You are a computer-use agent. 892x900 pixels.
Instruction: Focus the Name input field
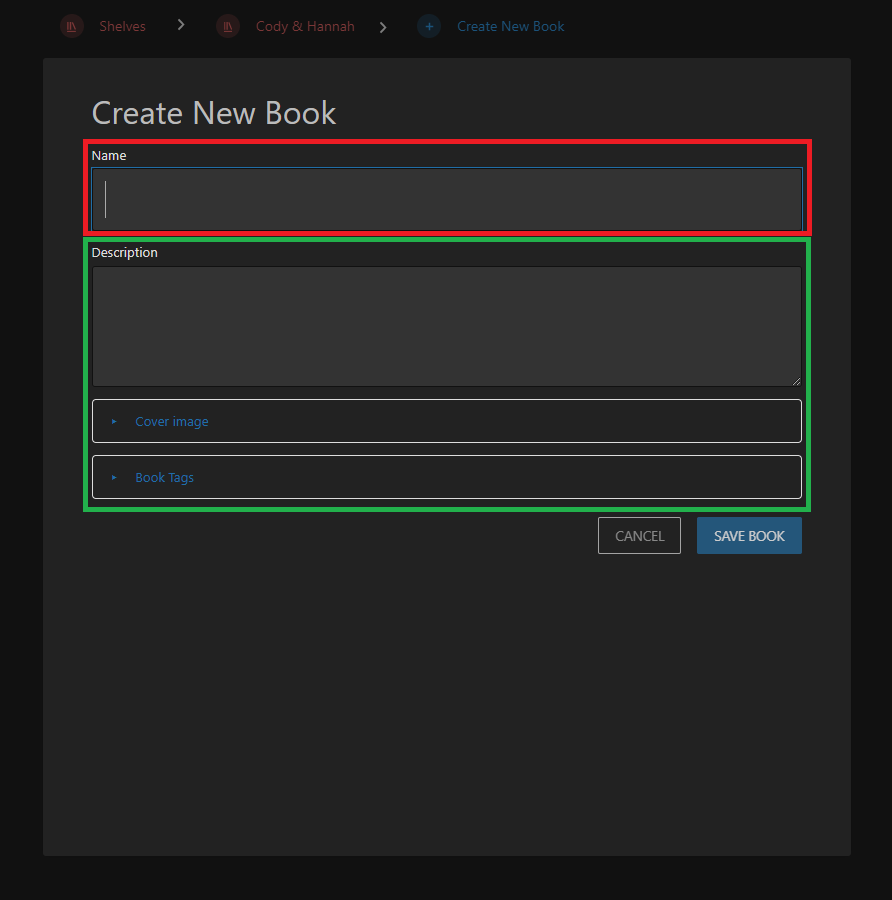coord(446,199)
